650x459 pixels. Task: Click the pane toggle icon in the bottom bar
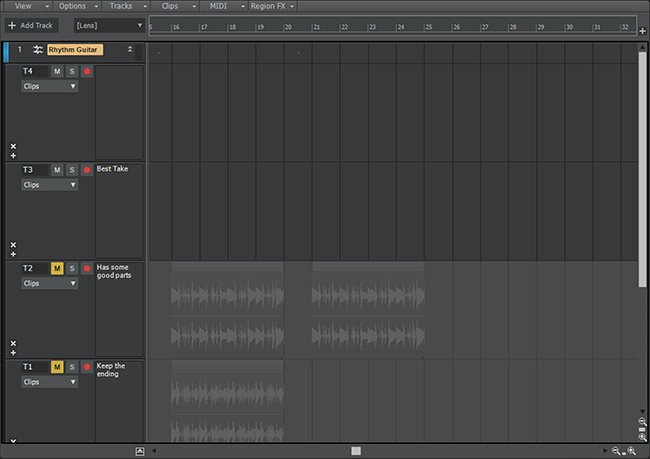pos(140,451)
